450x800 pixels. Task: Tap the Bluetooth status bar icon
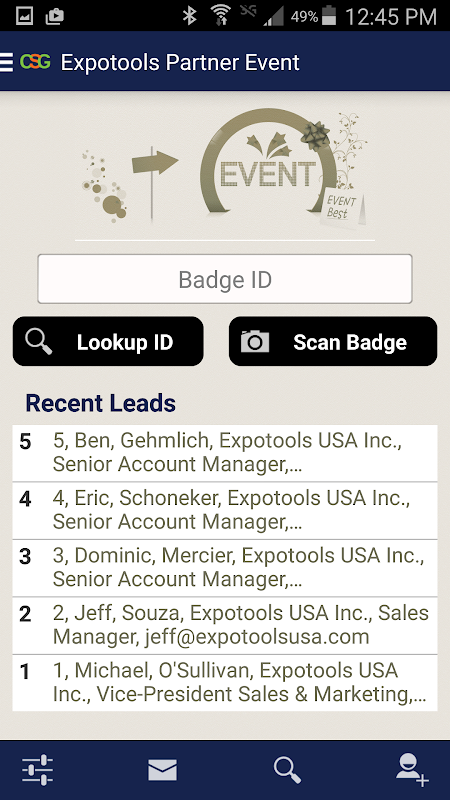coord(190,16)
